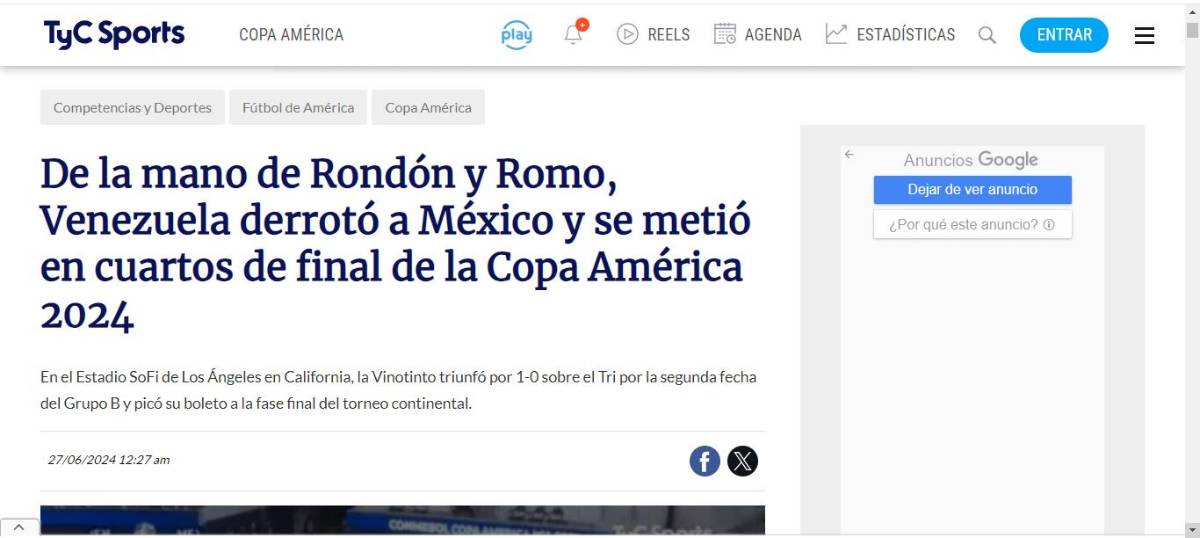
Task: Click the Anuncios Google label
Action: [x=971, y=160]
